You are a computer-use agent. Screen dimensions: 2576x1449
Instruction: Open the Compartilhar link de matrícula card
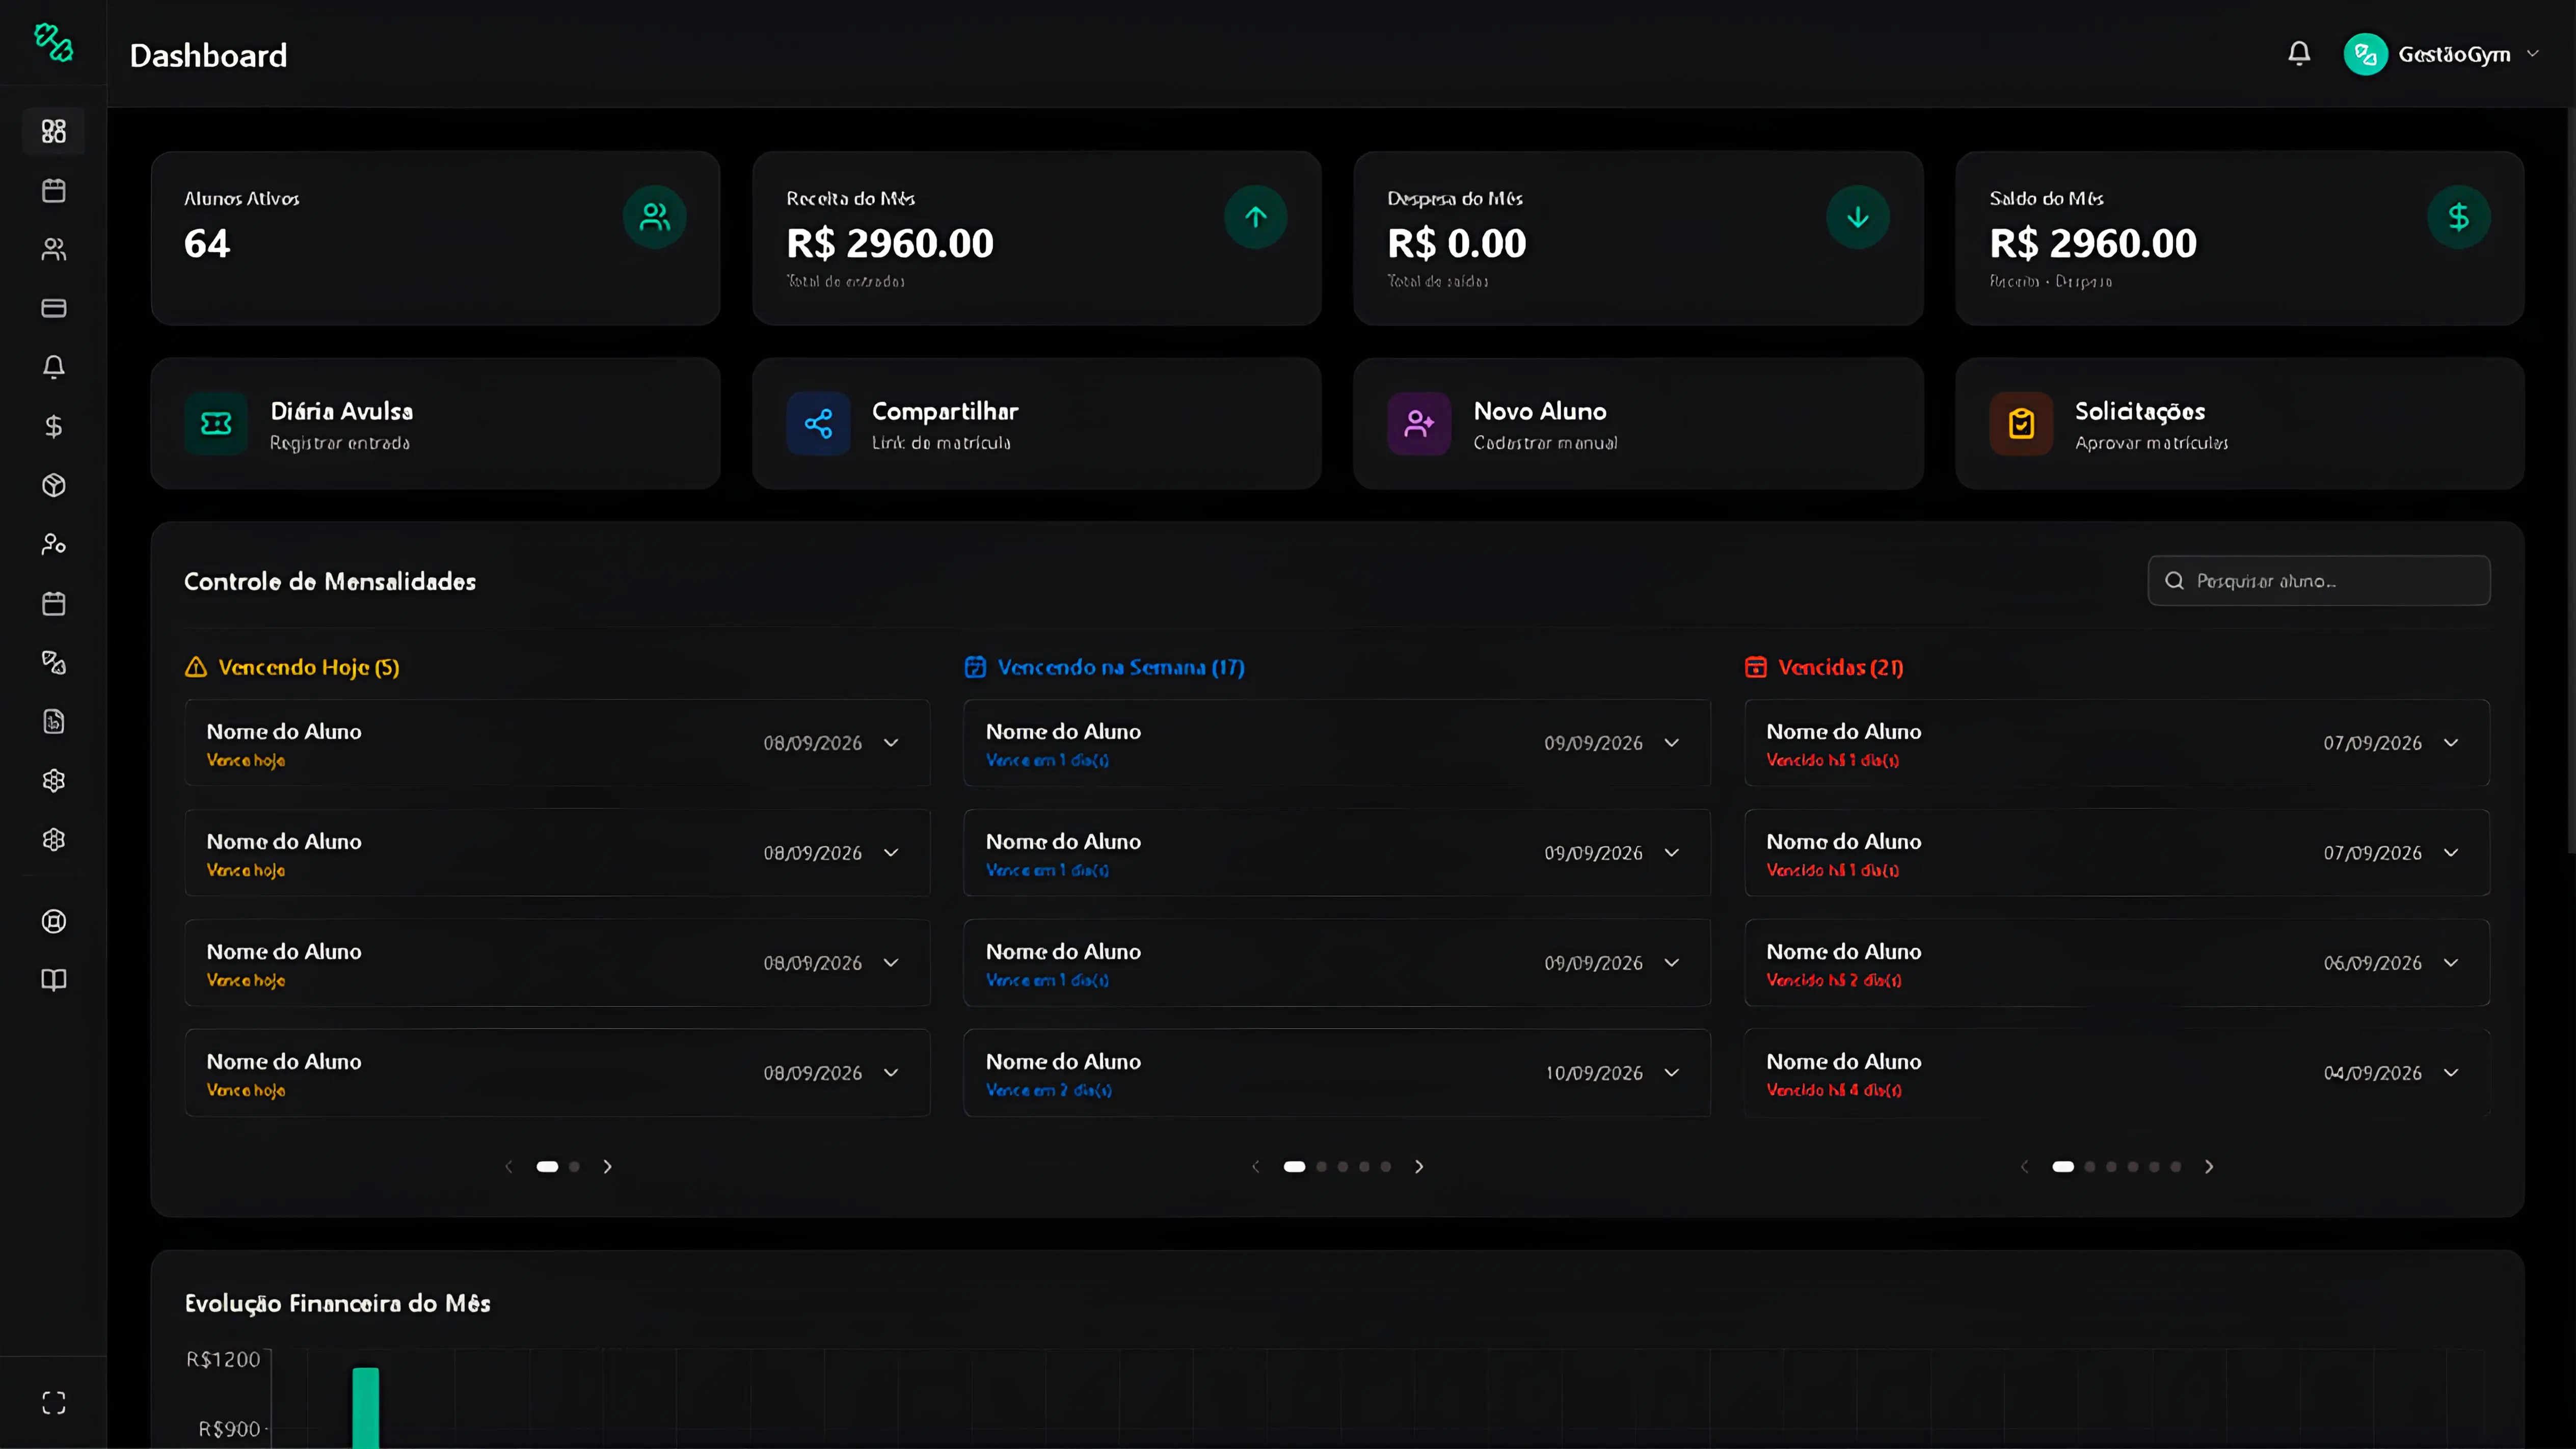[1037, 424]
